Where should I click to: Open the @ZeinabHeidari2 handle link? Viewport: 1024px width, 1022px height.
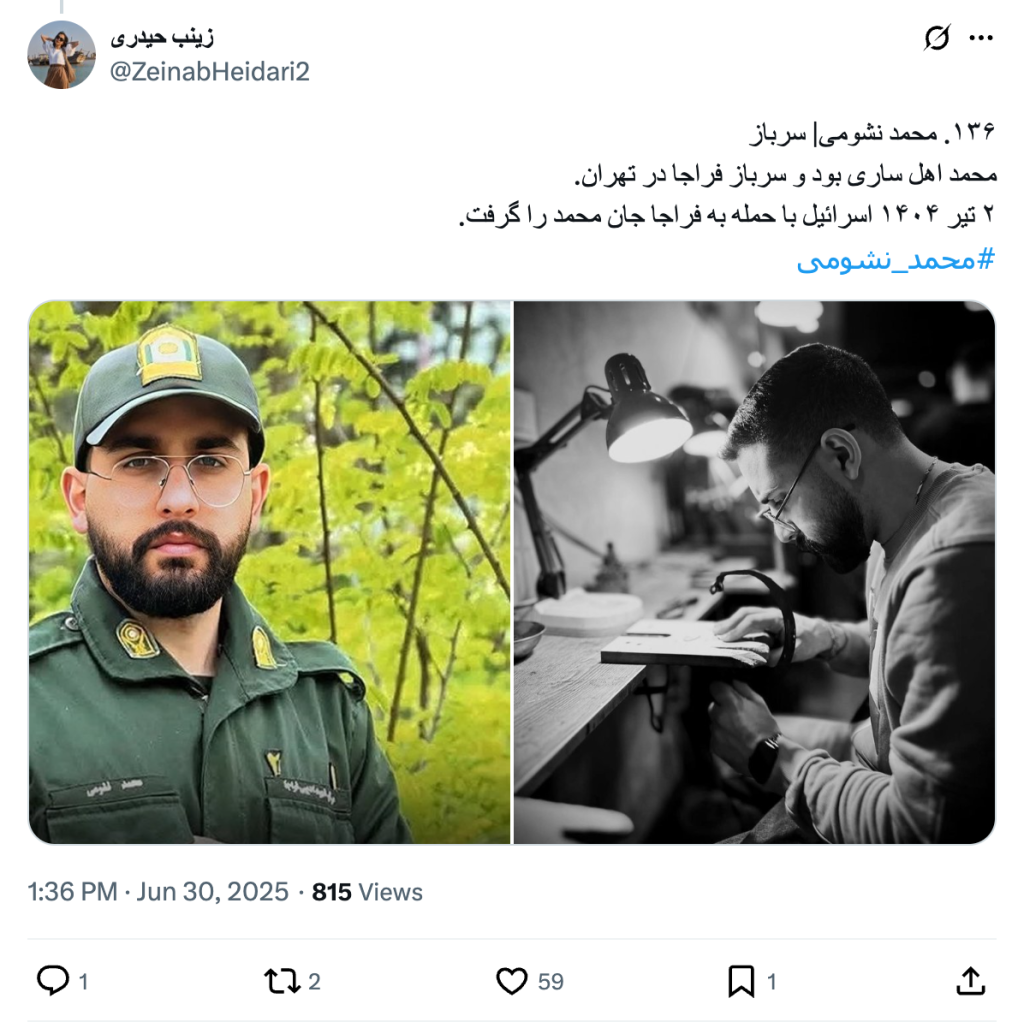pyautogui.click(x=210, y=71)
